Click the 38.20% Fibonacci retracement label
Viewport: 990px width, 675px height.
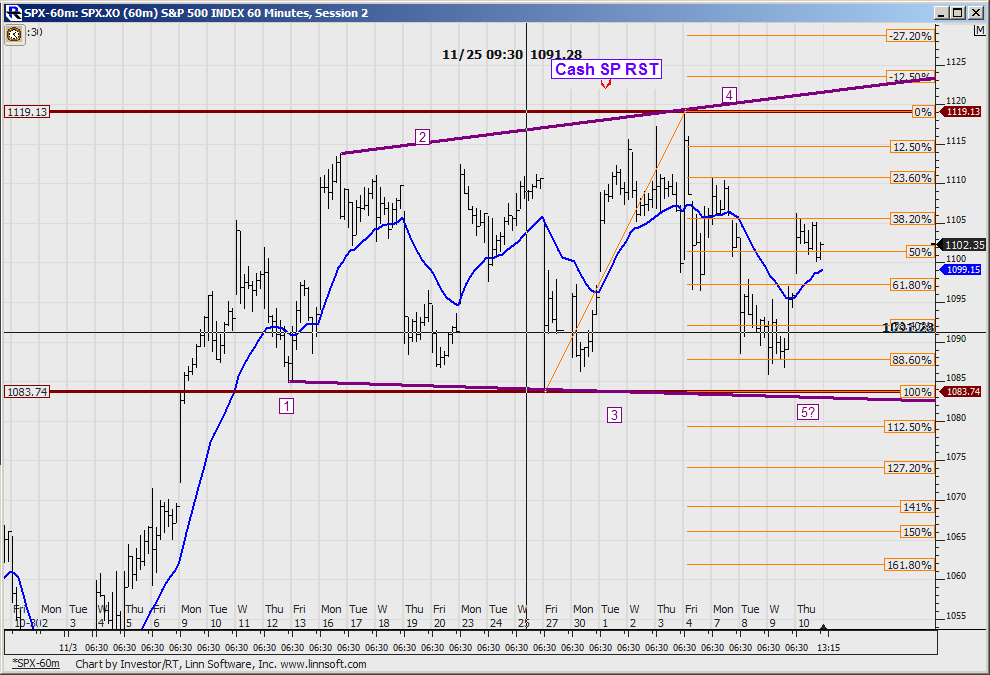(911, 219)
